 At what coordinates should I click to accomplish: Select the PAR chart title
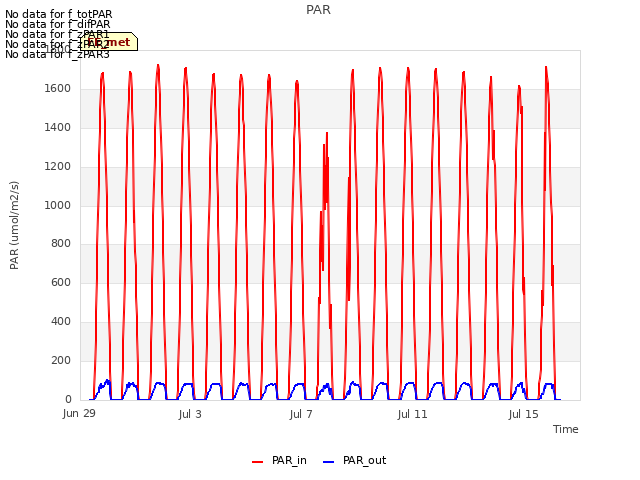(x=318, y=10)
